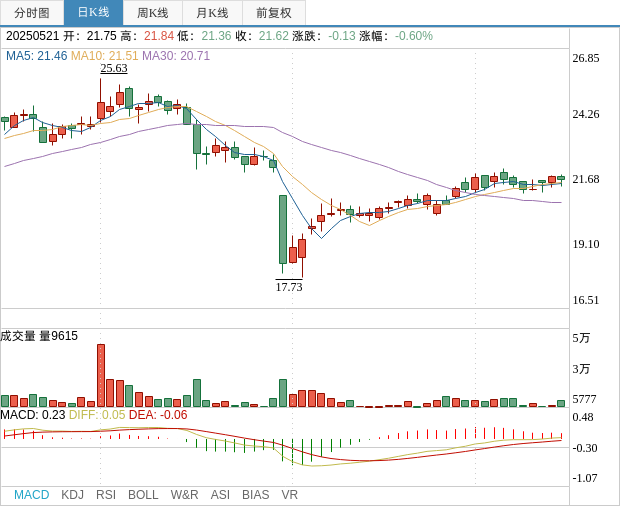Click the 成交量 量9615 label

pyautogui.click(x=39, y=336)
